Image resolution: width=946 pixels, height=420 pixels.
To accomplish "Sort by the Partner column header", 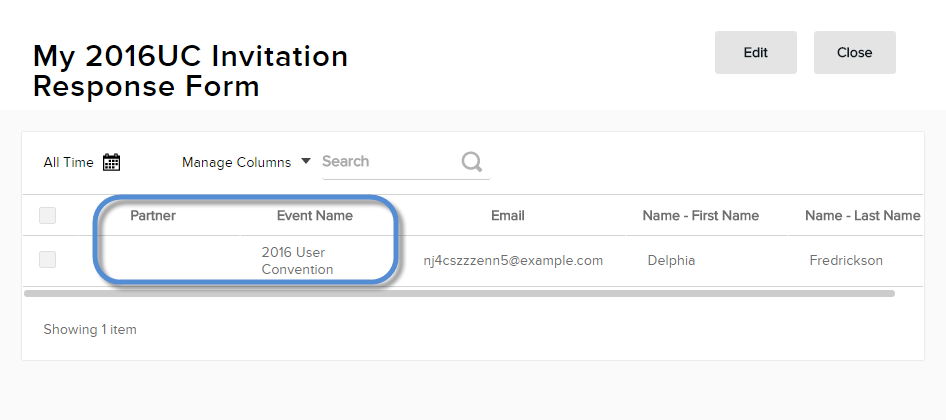I will tap(153, 215).
